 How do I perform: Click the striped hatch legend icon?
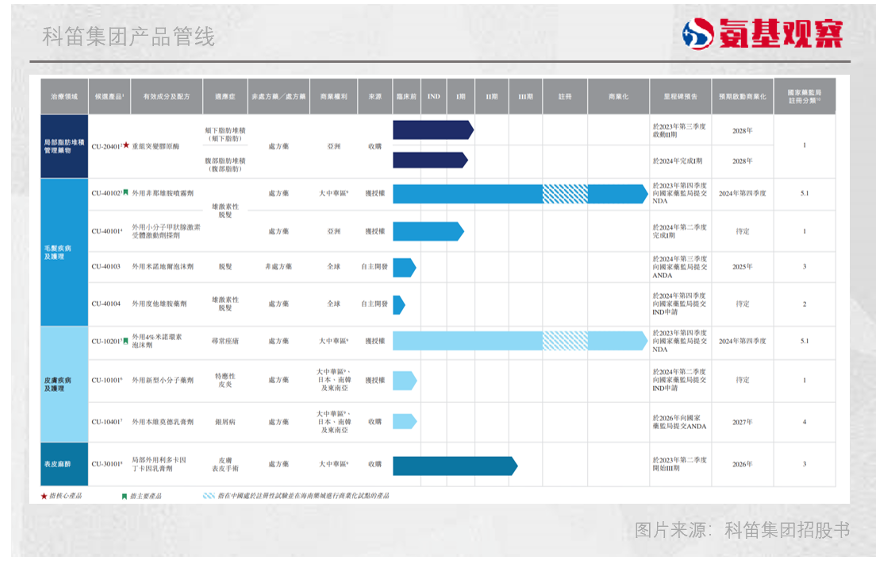click(x=208, y=496)
